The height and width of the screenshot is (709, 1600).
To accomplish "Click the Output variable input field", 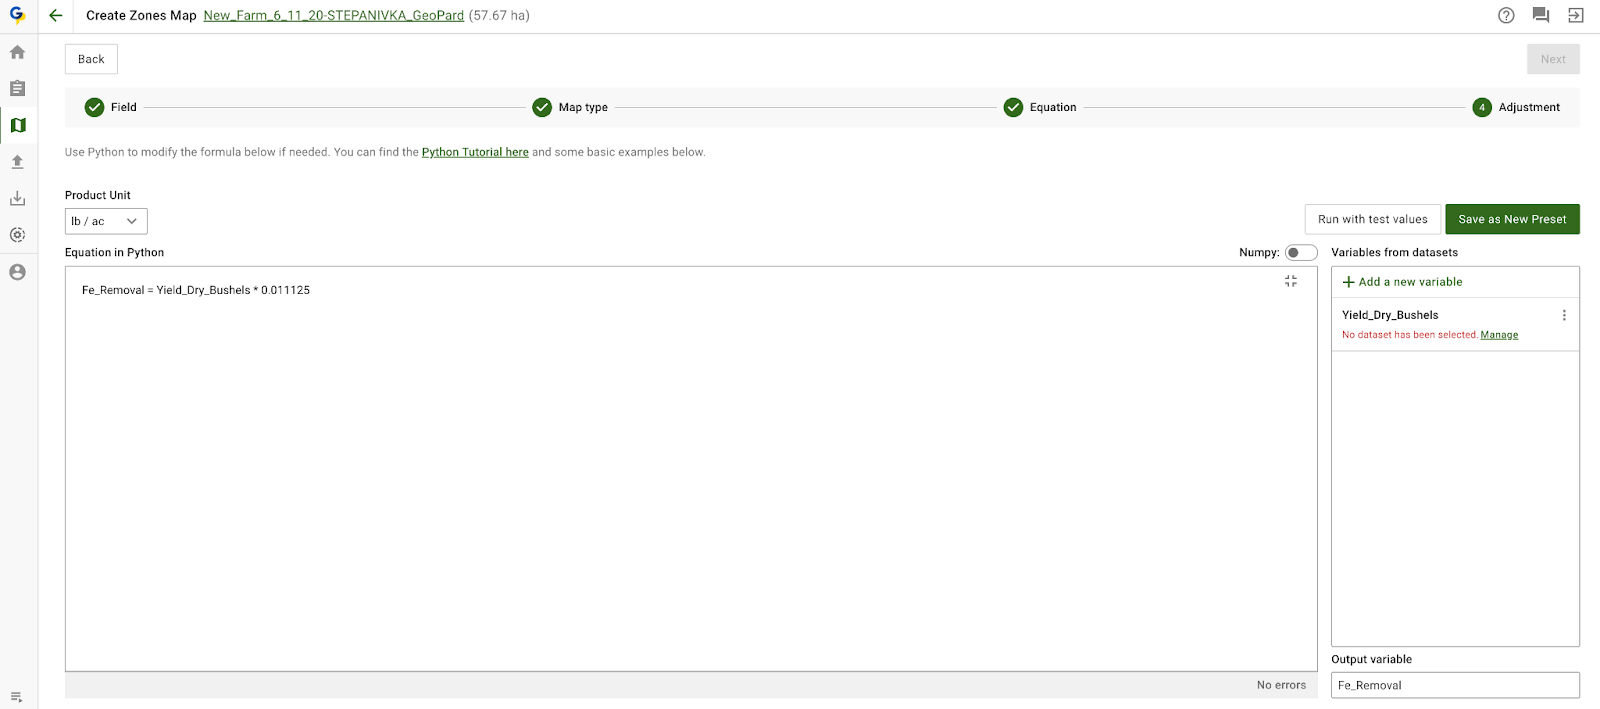I will (x=1454, y=685).
